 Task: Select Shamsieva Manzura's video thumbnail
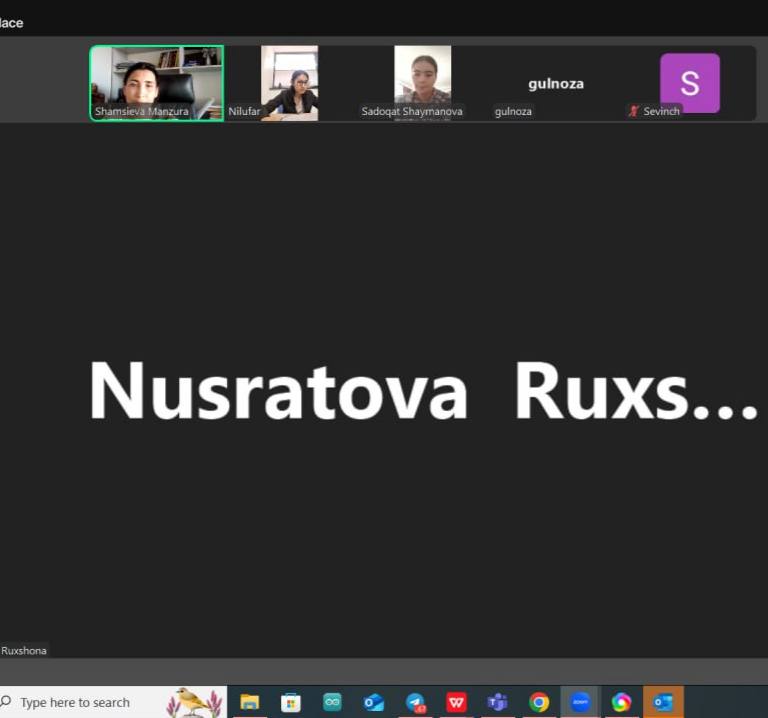pyautogui.click(x=157, y=83)
